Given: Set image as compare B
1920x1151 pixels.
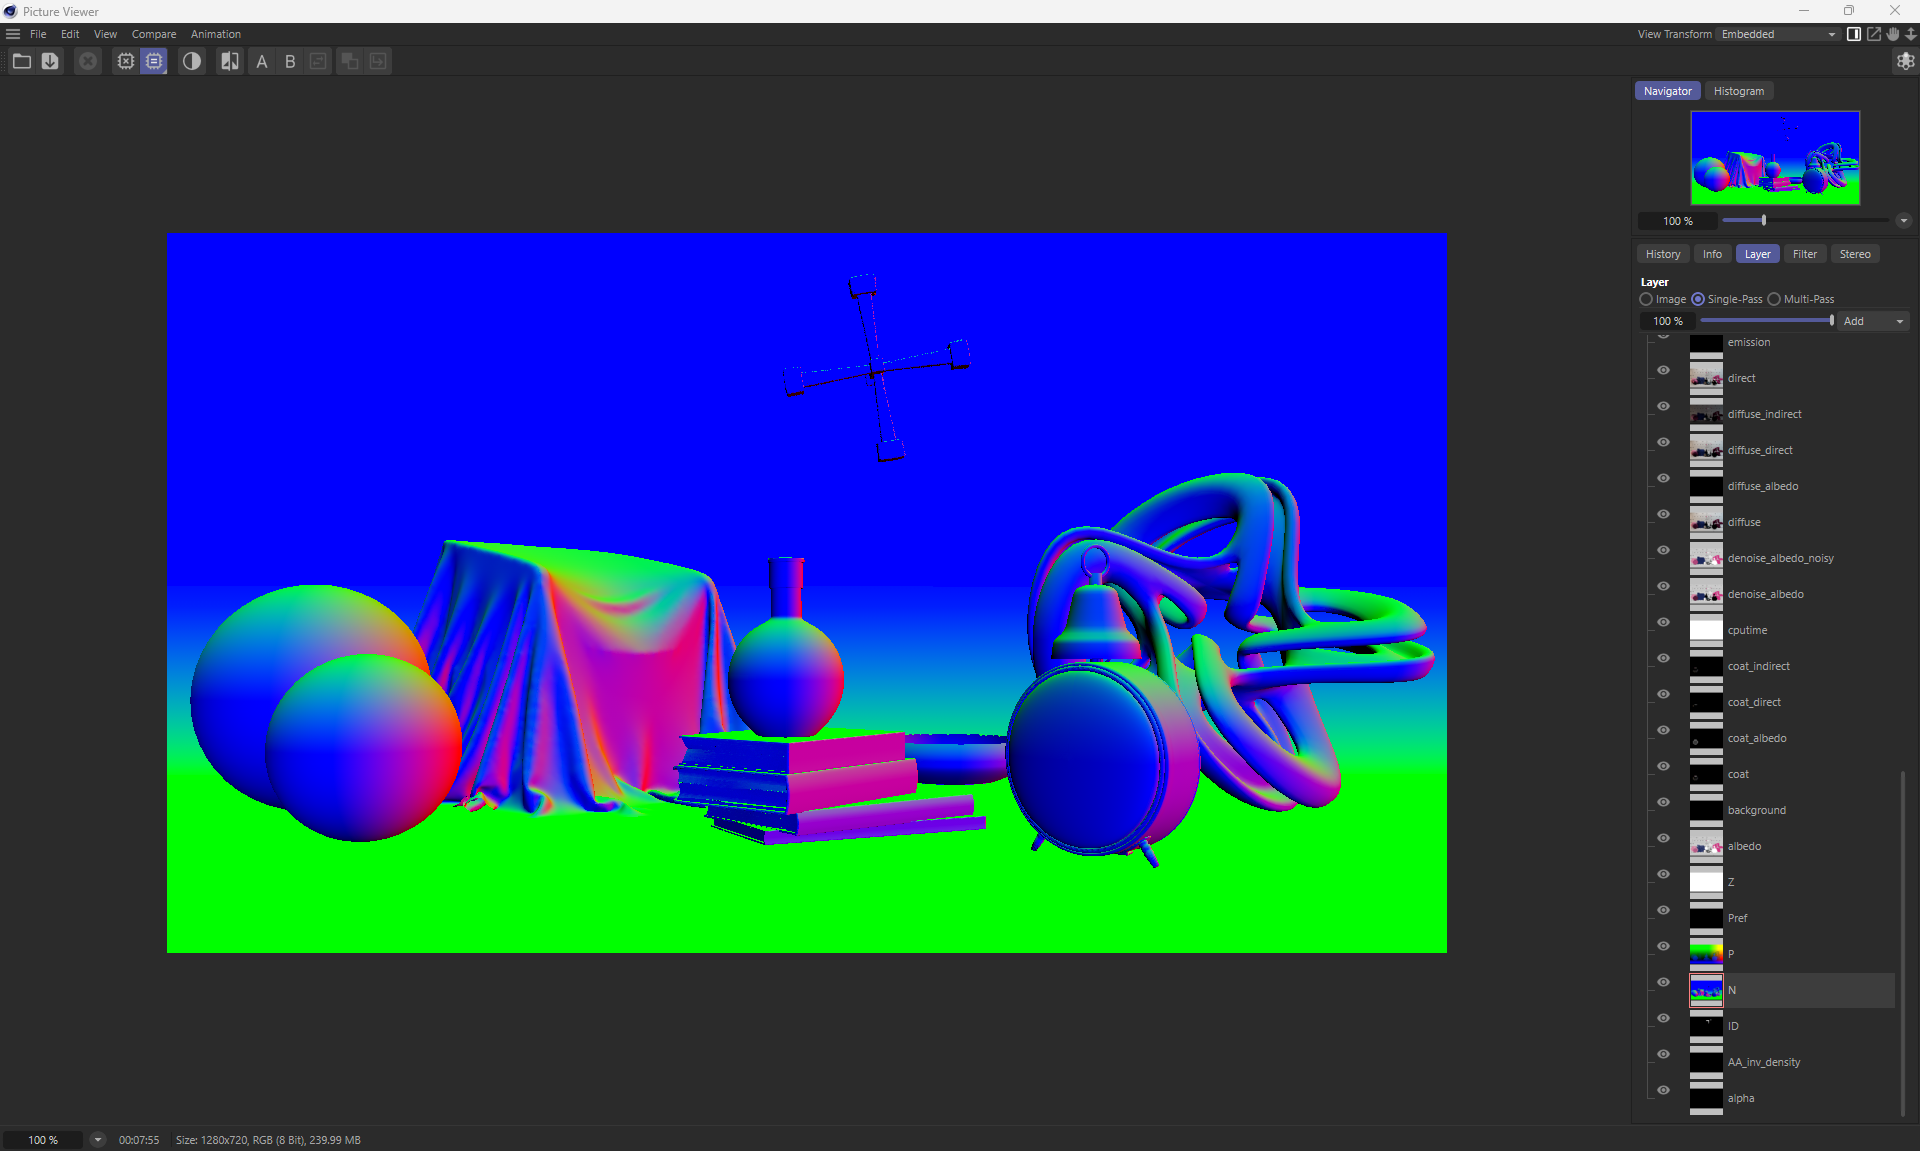Looking at the screenshot, I should (290, 61).
